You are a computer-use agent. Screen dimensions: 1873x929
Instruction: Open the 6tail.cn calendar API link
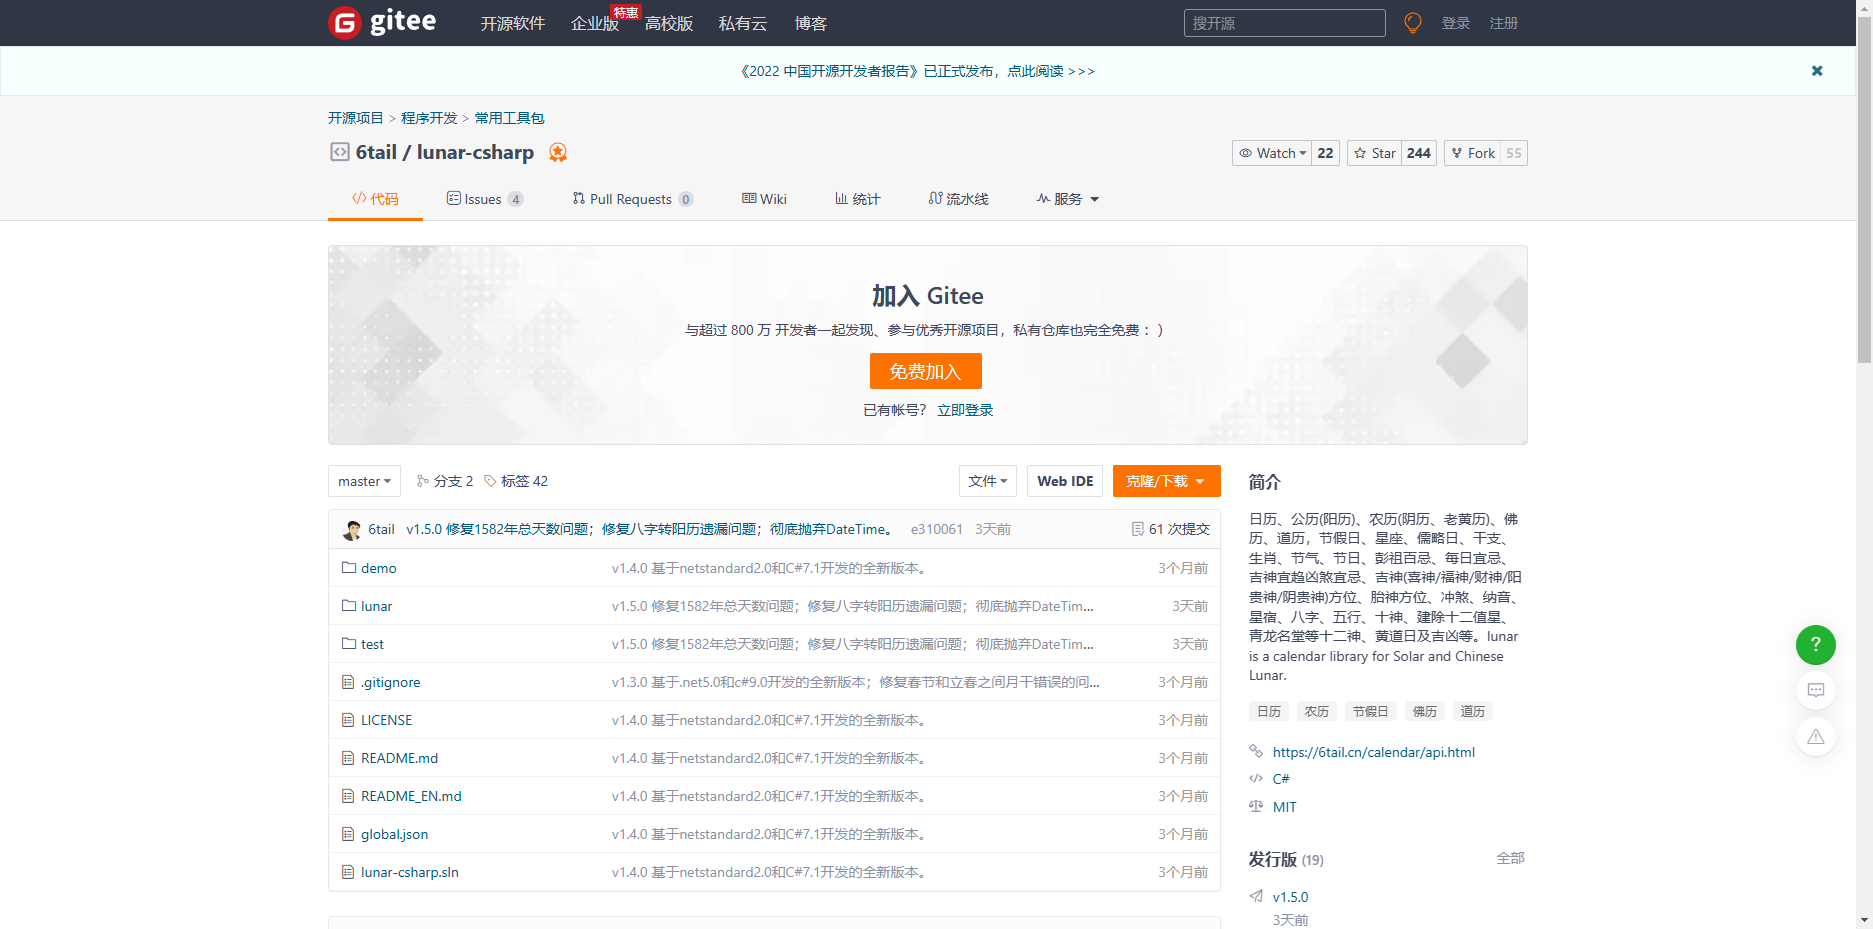[x=1374, y=752]
